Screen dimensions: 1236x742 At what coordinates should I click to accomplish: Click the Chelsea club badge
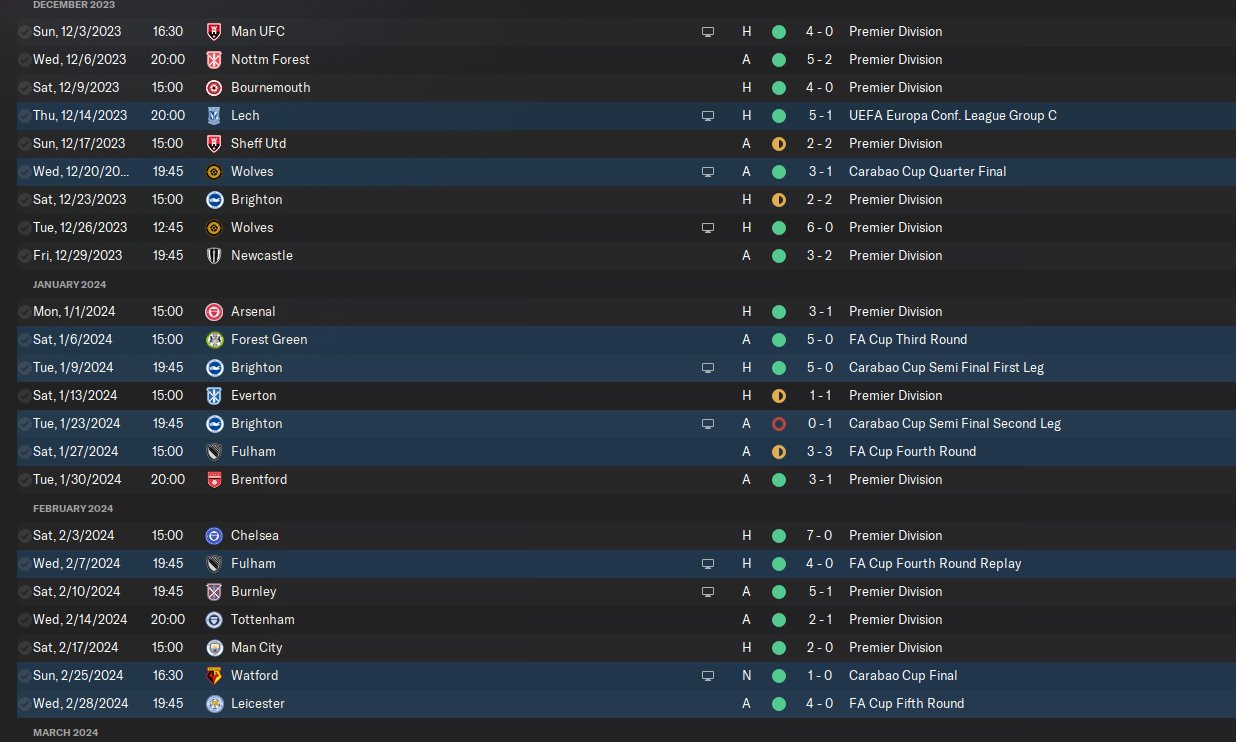pyautogui.click(x=213, y=536)
